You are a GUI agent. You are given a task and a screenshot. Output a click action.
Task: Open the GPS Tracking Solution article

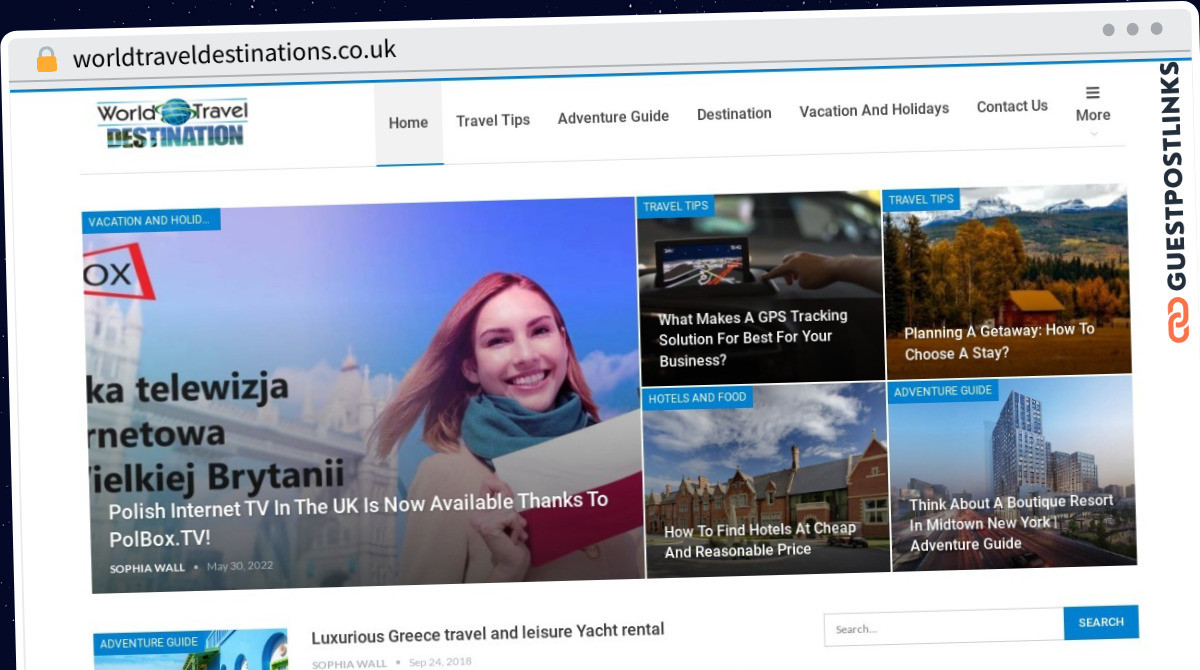(753, 338)
